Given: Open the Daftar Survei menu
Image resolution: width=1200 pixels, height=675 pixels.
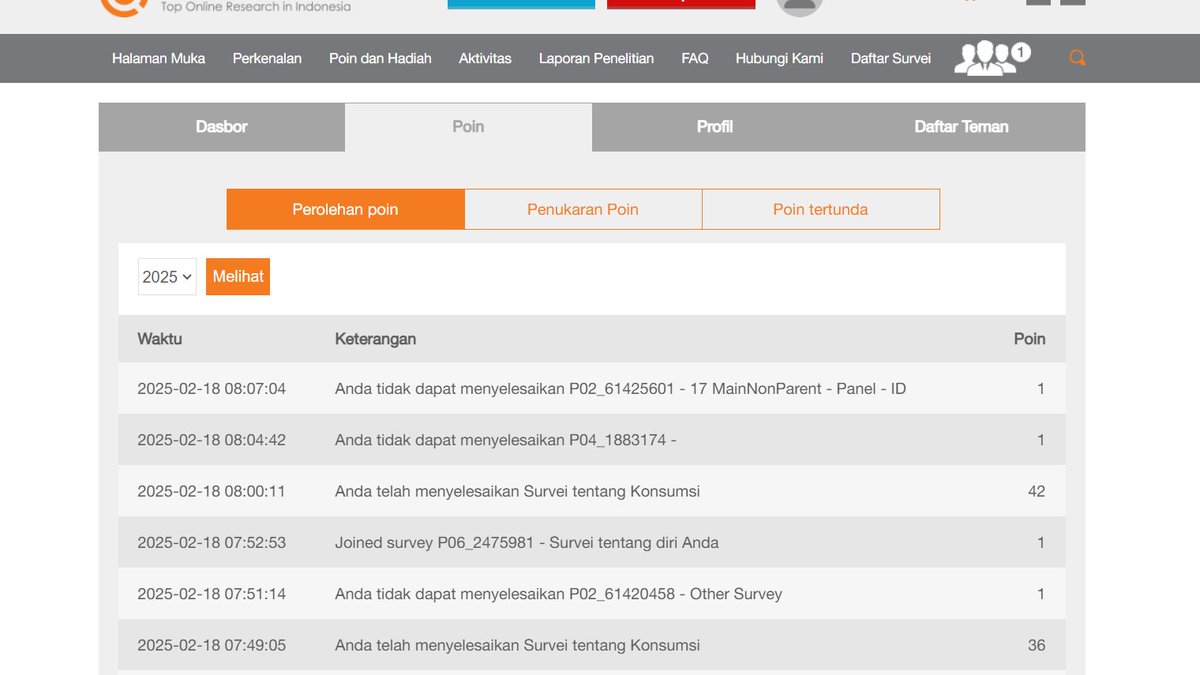Looking at the screenshot, I should pos(890,59).
